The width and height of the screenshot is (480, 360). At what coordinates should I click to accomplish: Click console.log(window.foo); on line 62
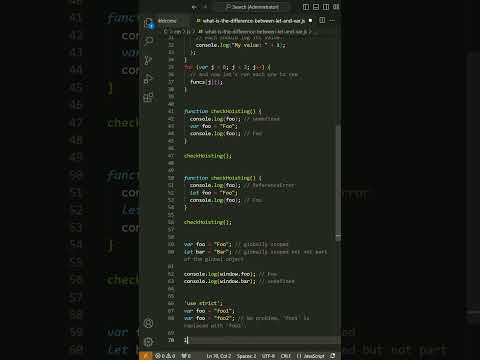click(219, 274)
